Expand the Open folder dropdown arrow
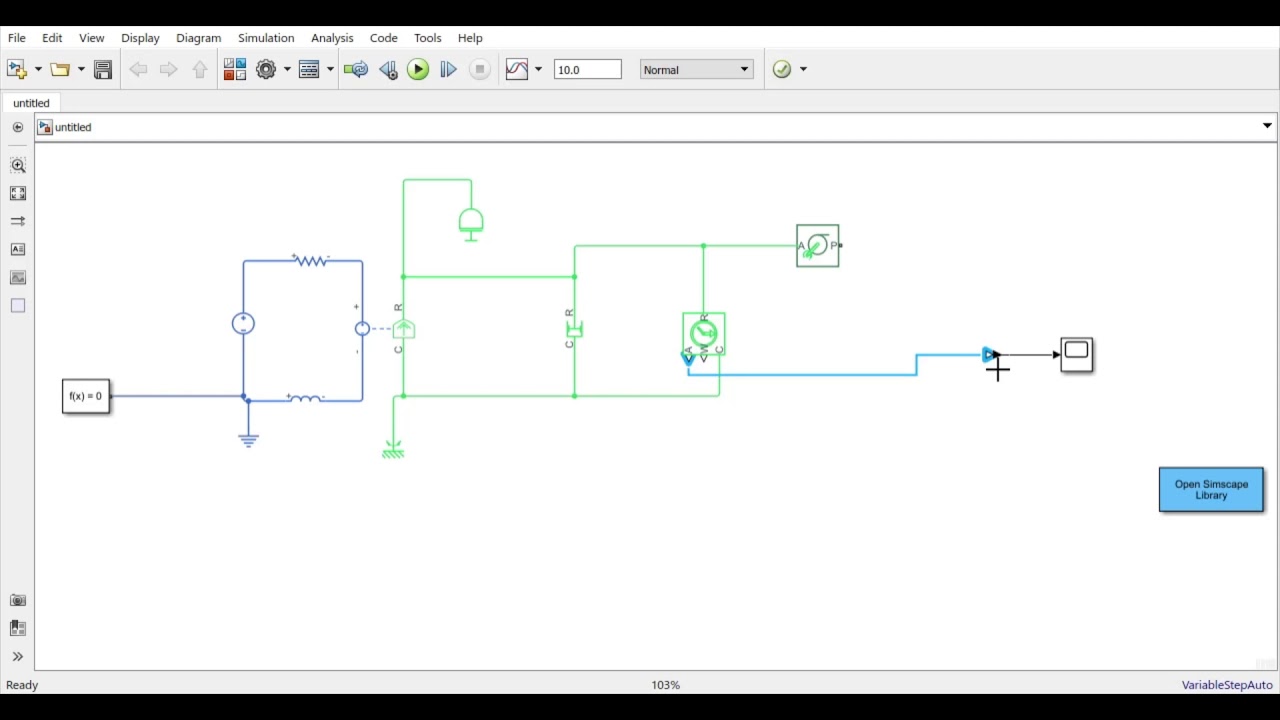Image resolution: width=1280 pixels, height=720 pixels. (x=81, y=69)
